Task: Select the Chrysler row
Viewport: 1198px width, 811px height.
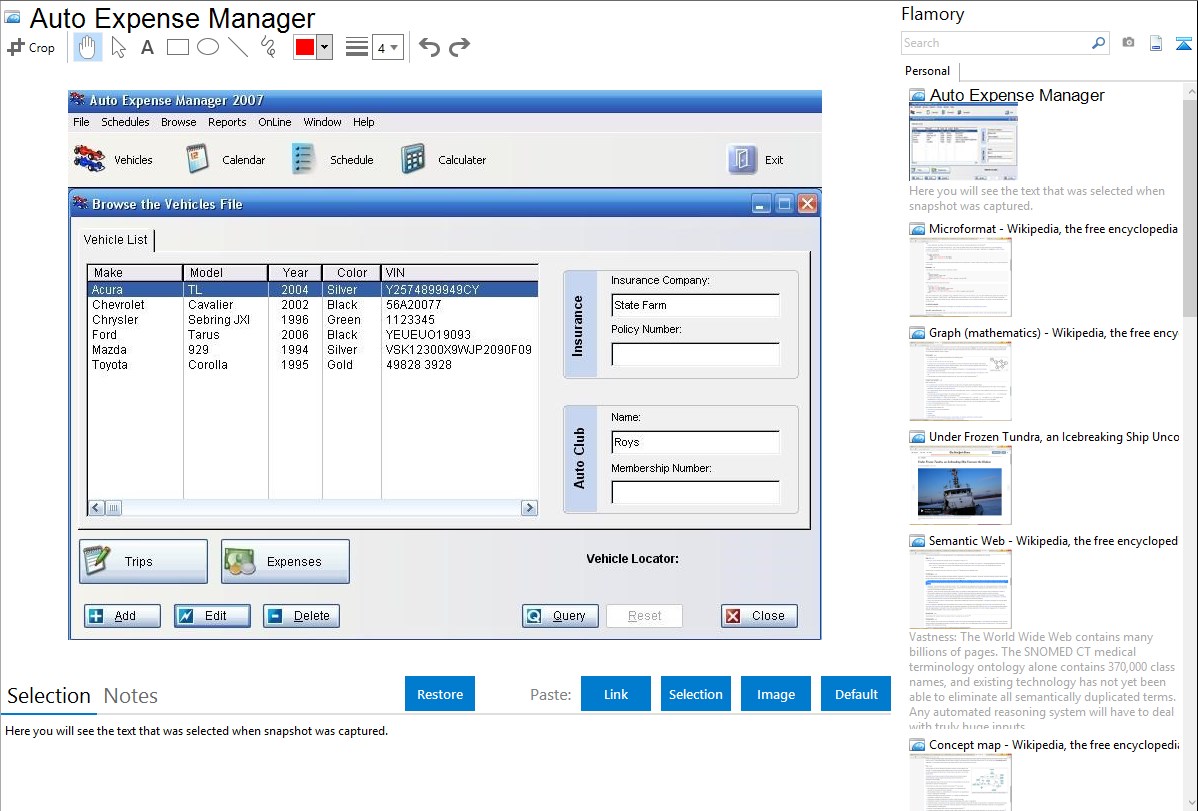Action: (x=312, y=320)
